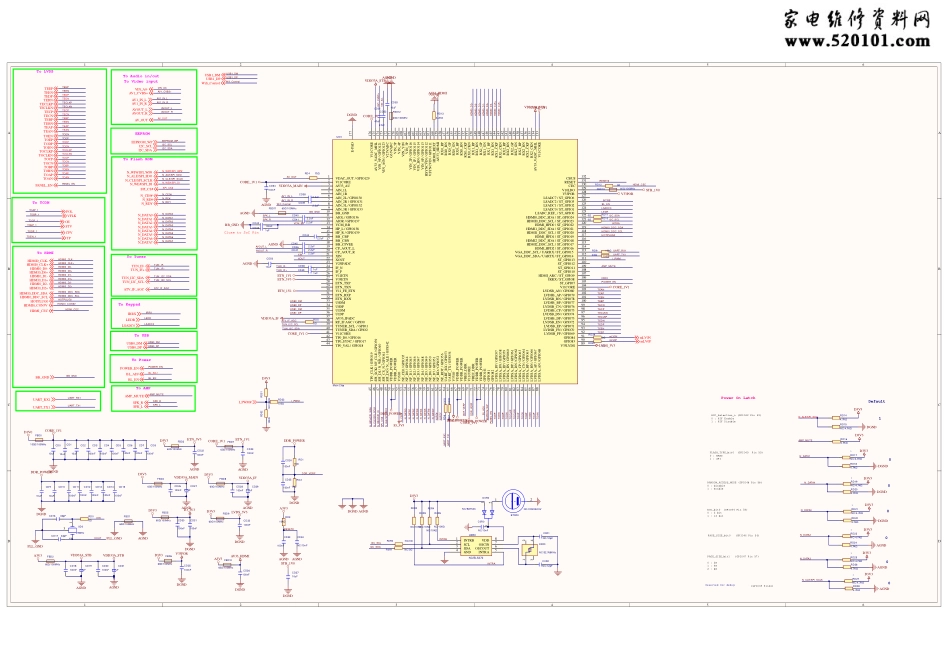Click the "To Keypad" signal block
This screenshot has height=672, width=950.
click(x=153, y=313)
